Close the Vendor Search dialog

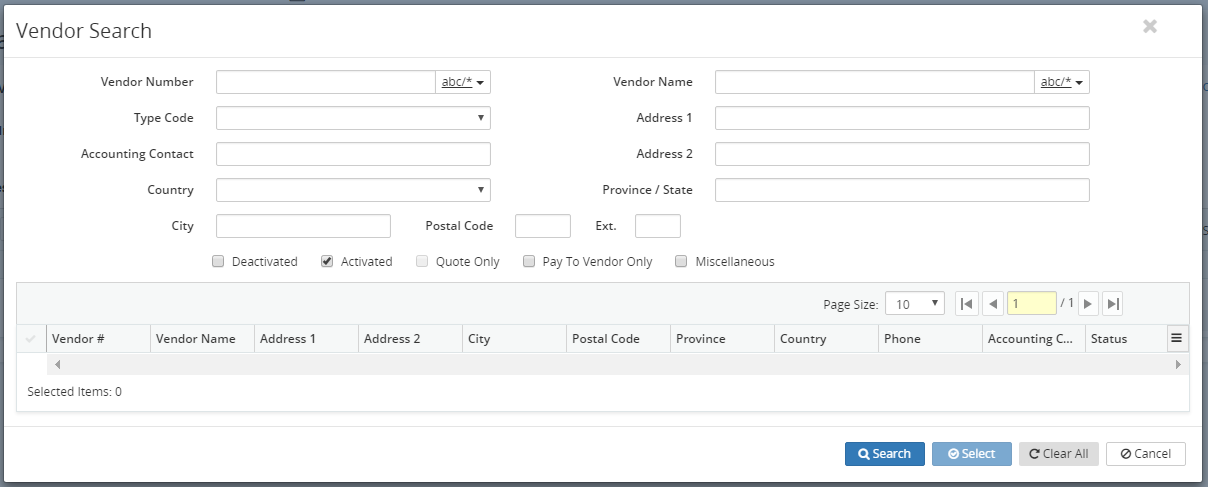(1150, 27)
